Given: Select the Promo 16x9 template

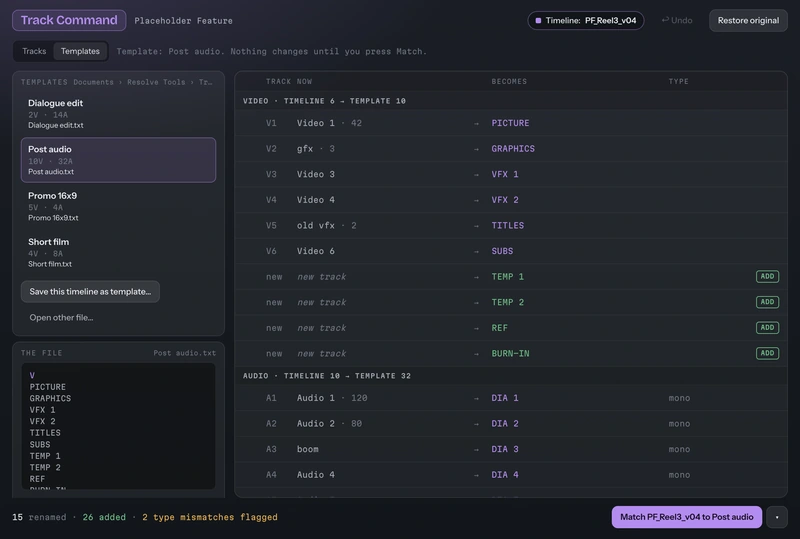Looking at the screenshot, I should point(118,206).
